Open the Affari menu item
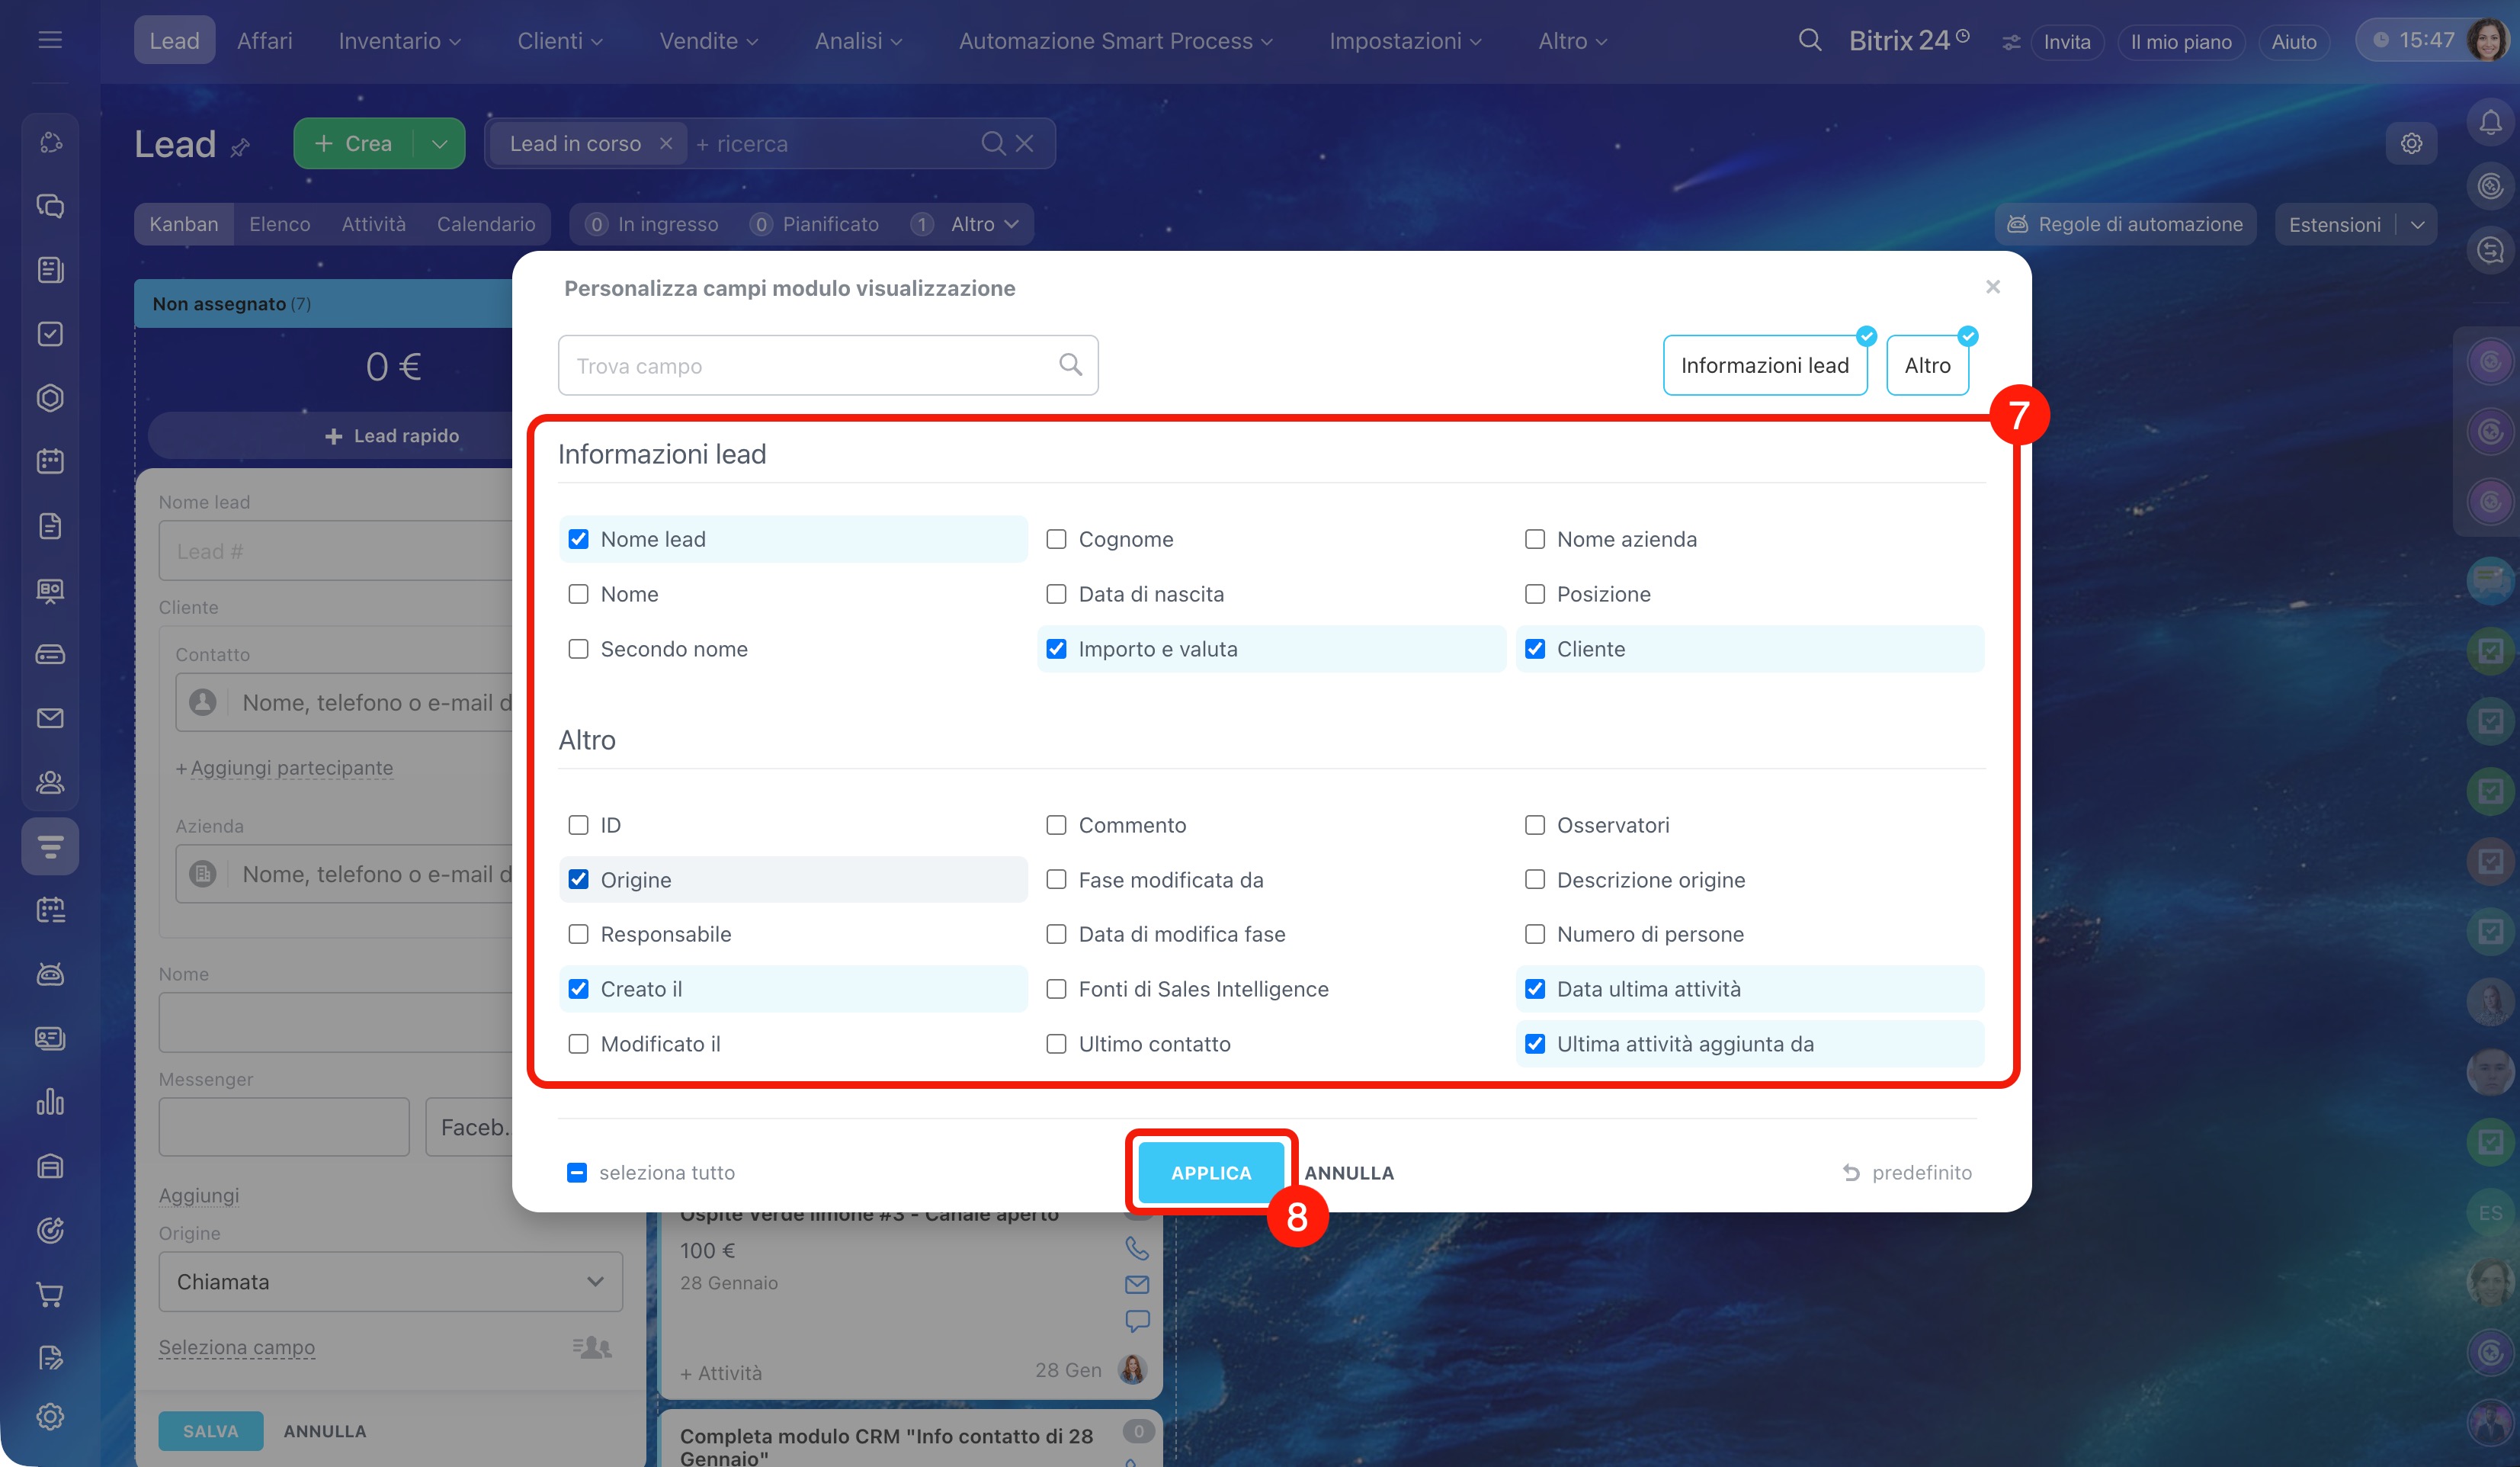Viewport: 2520px width, 1467px height. tap(264, 41)
